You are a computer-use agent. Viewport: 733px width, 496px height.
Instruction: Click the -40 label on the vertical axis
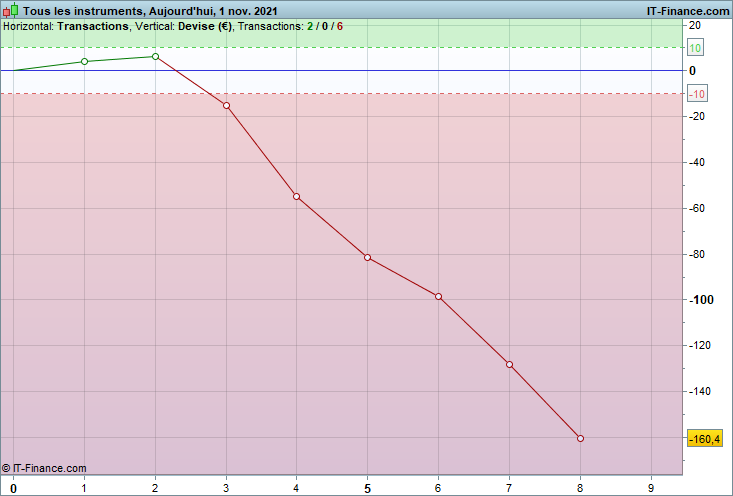[698, 162]
